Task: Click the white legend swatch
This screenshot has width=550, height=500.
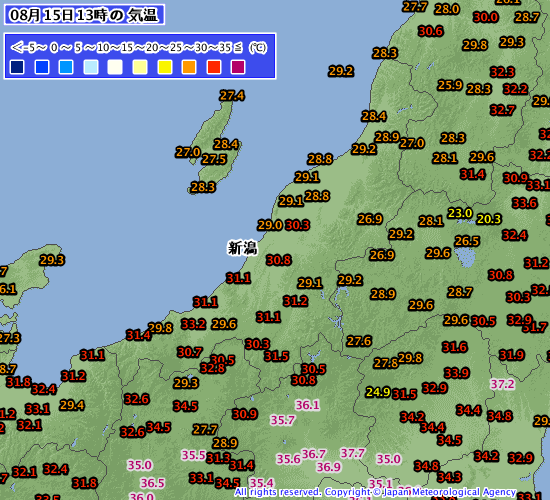Action: pos(115,67)
